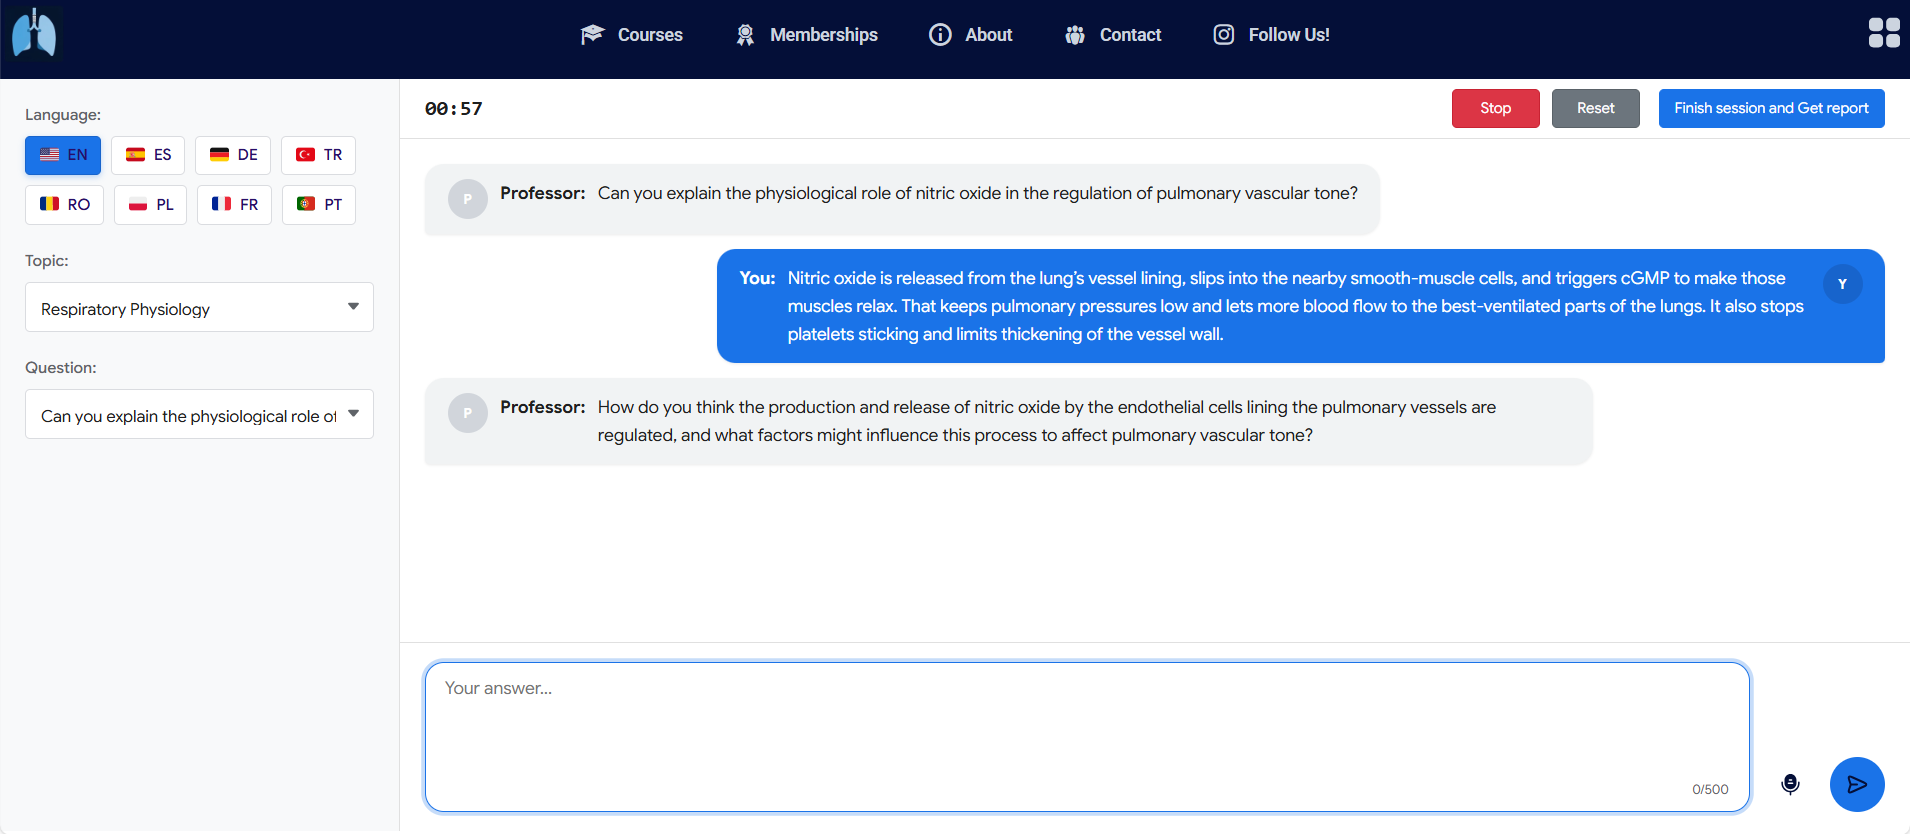
Task: Click your nitric oxide answer message
Action: point(1300,306)
